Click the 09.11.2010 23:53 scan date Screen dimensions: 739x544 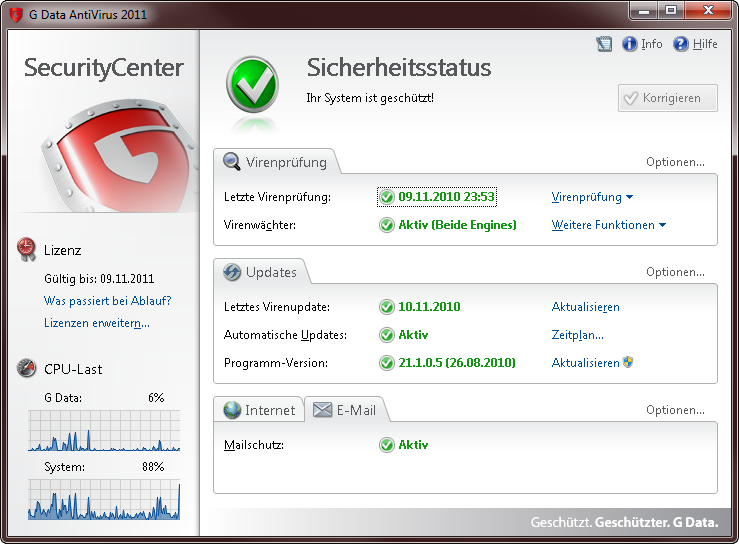click(x=446, y=197)
